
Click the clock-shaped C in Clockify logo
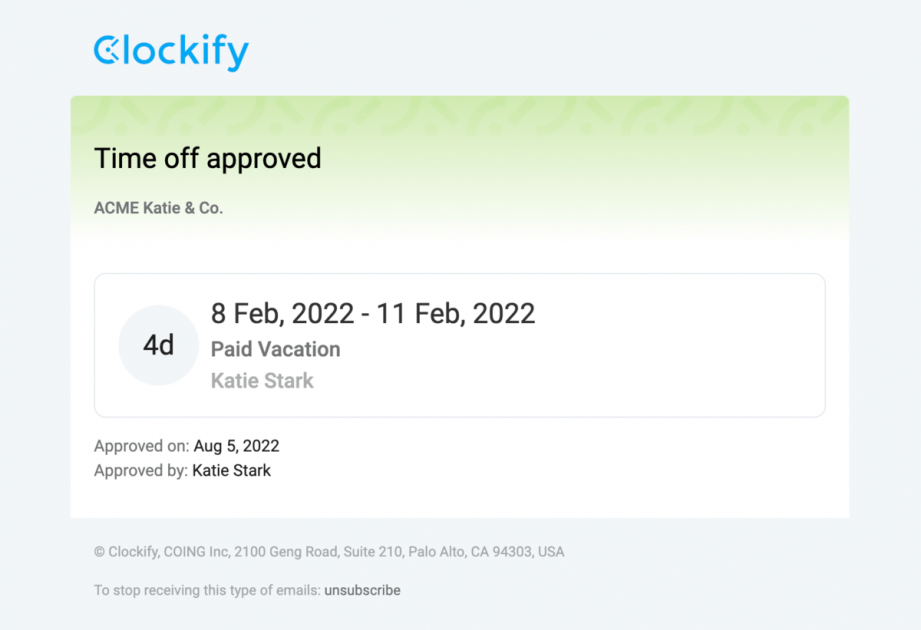(106, 51)
